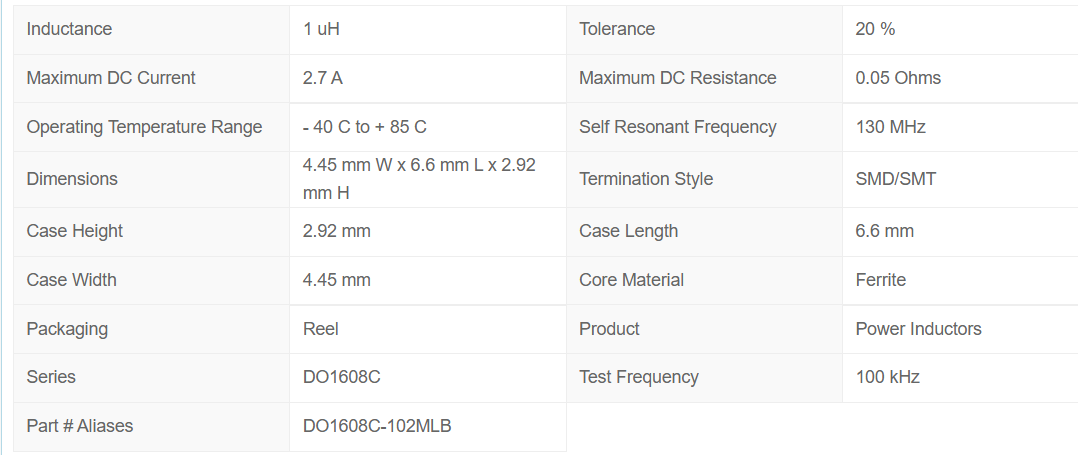This screenshot has height=455, width=1078.
Task: Click the Power Inductors product value
Action: (919, 329)
